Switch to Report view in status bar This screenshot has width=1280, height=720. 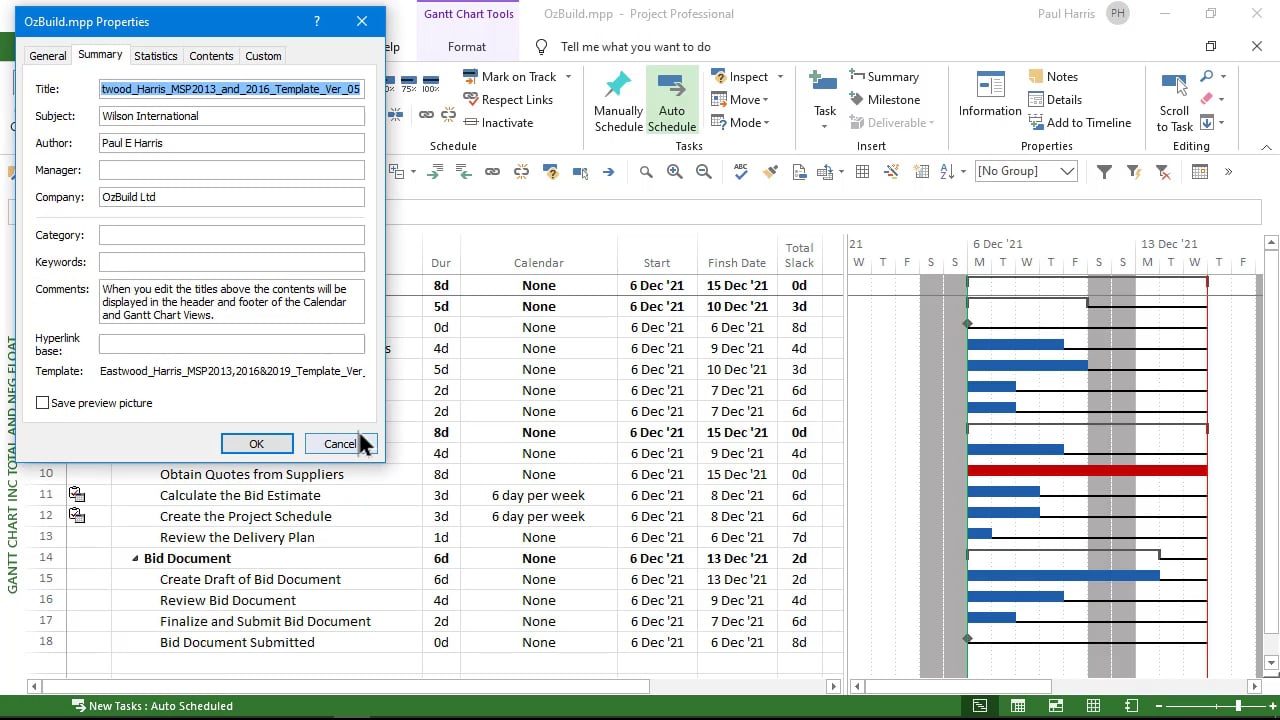click(1132, 706)
